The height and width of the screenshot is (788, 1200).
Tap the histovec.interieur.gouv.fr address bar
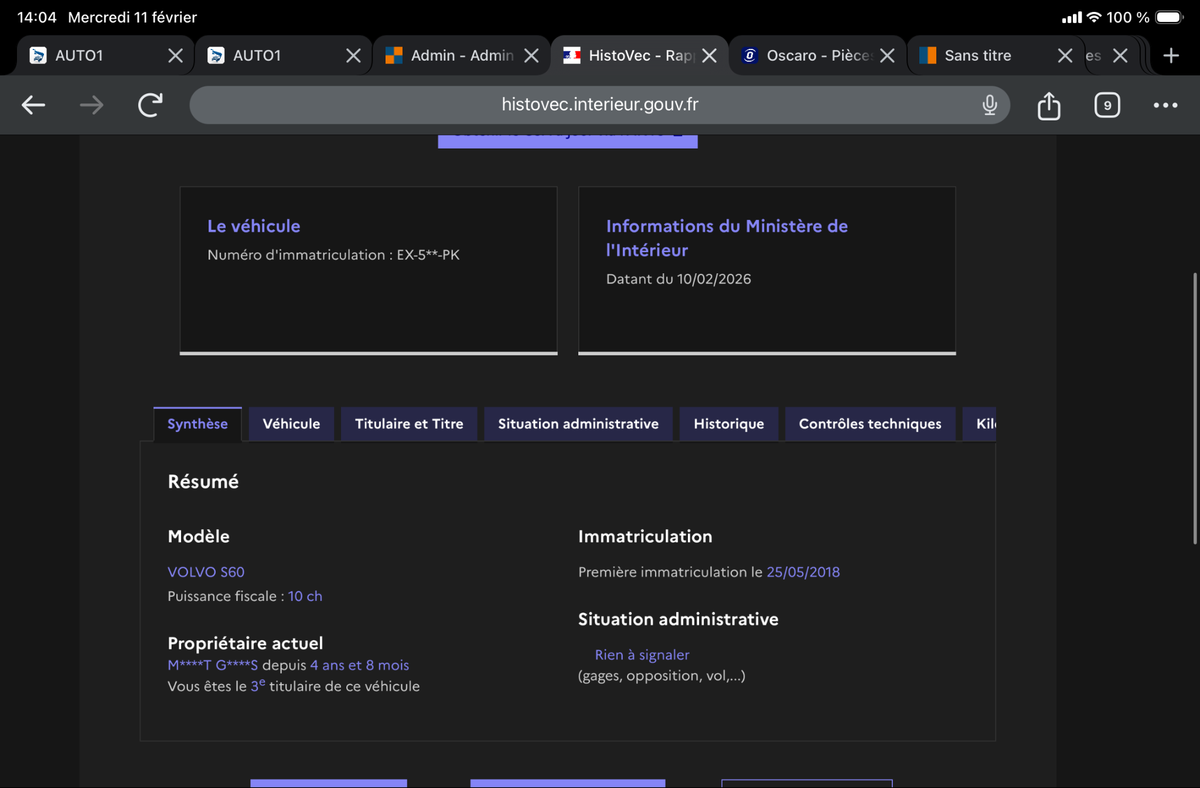point(600,105)
